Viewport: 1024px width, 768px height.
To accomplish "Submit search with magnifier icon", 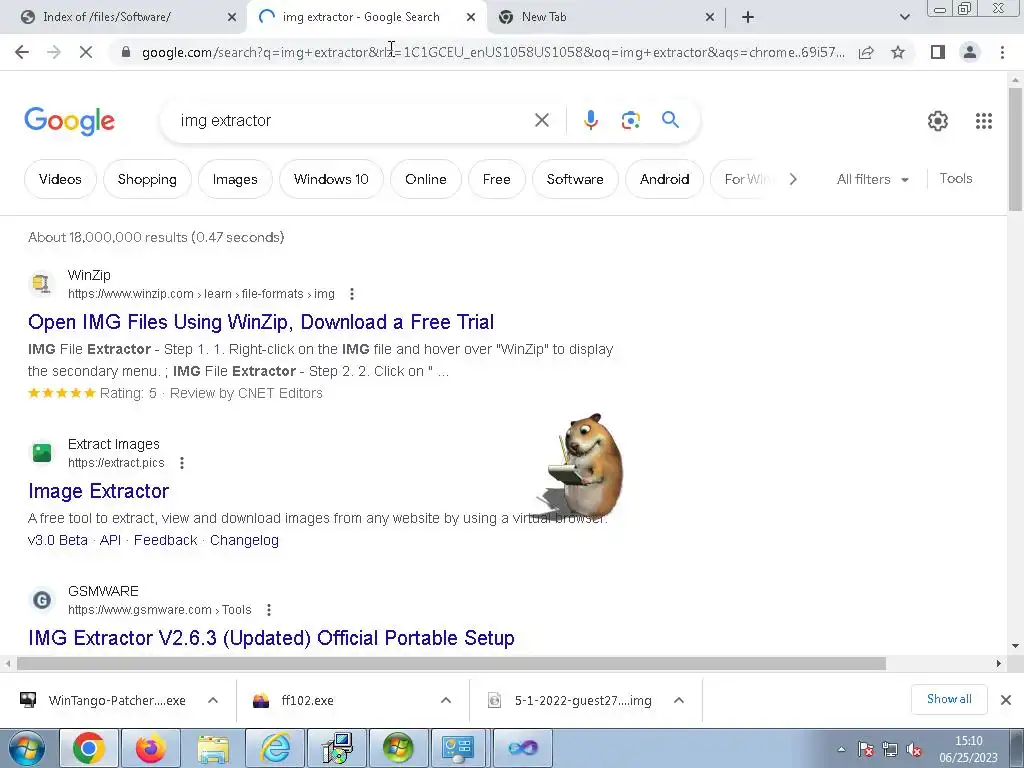I will click(x=670, y=120).
